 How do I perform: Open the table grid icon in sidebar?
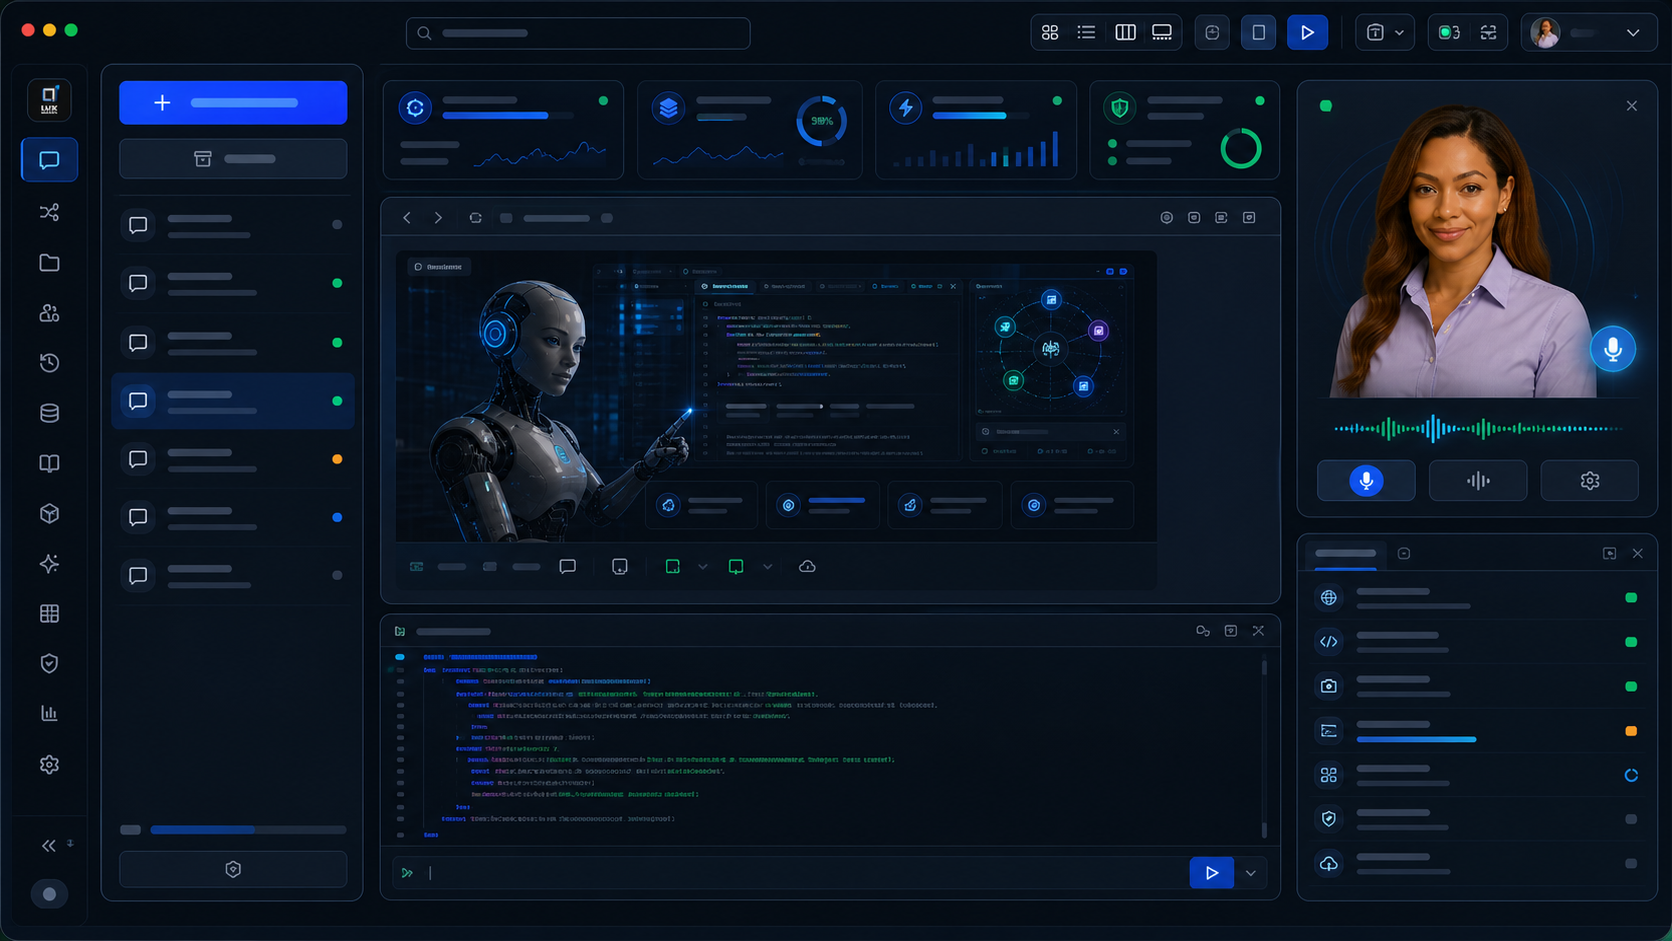49,614
